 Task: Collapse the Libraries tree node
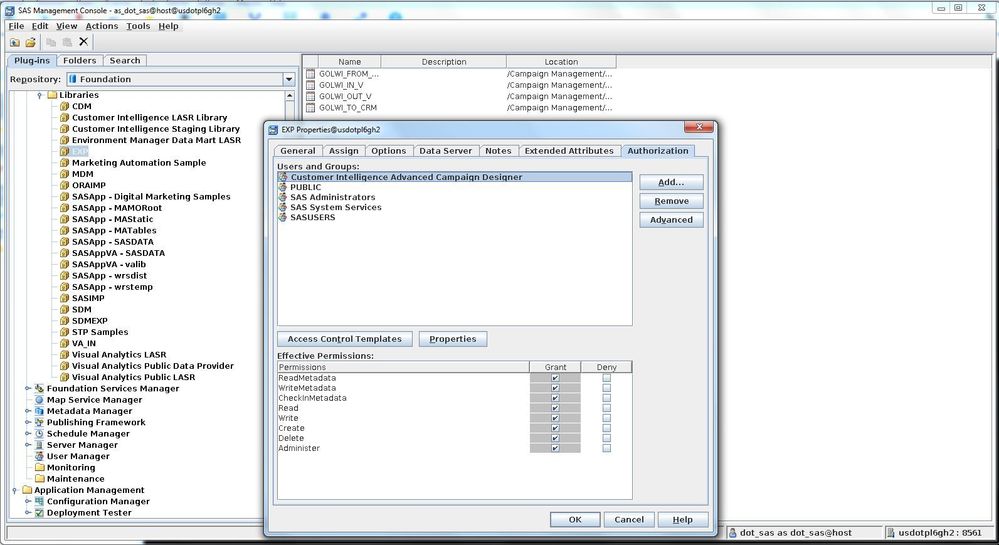(x=40, y=96)
